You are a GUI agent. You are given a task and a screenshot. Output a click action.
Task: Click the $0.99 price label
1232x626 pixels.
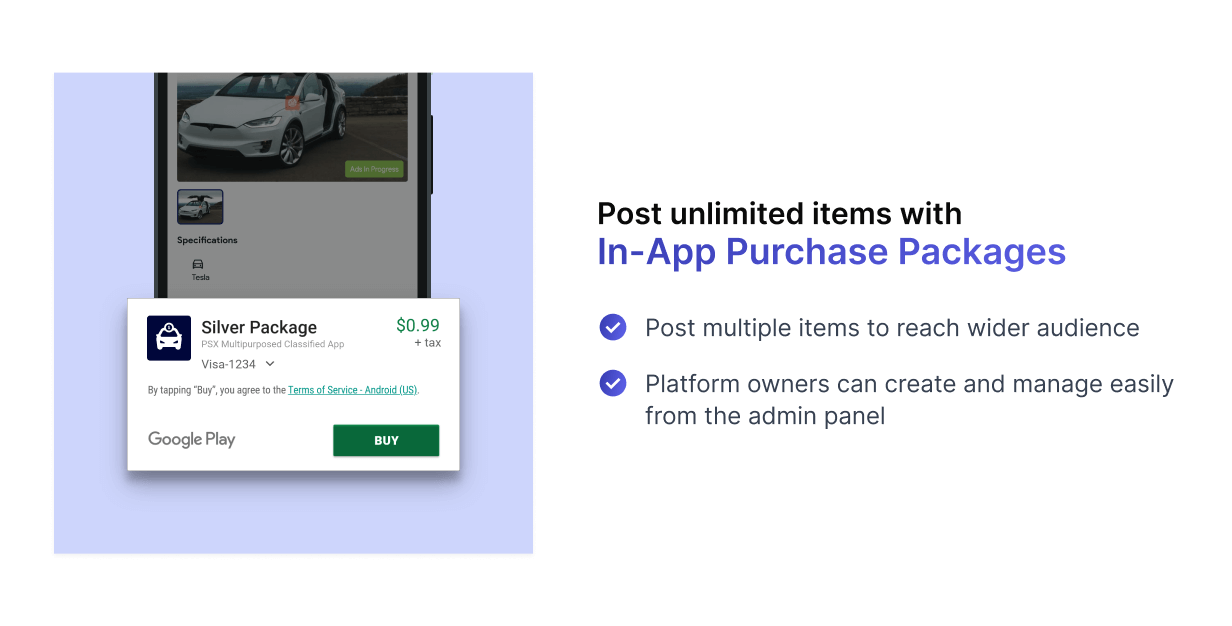(x=417, y=325)
